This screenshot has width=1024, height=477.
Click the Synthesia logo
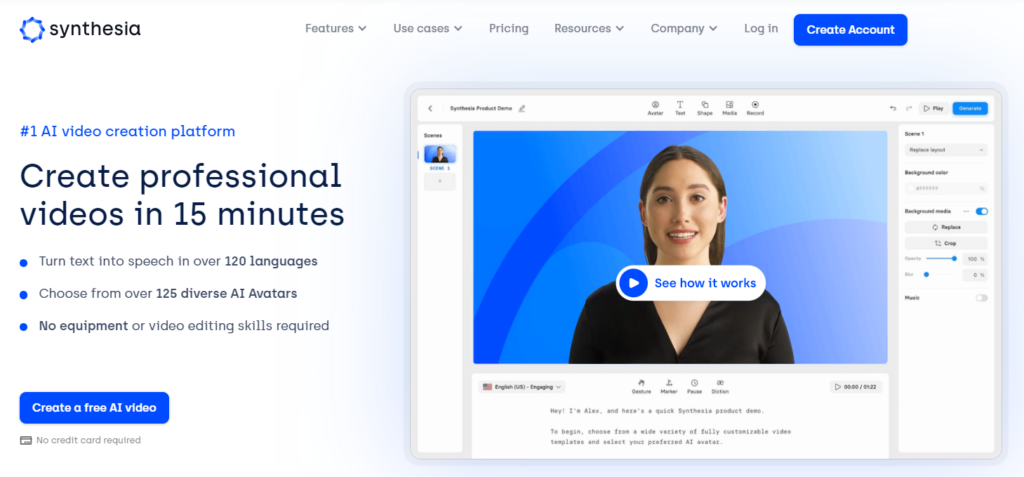80,29
